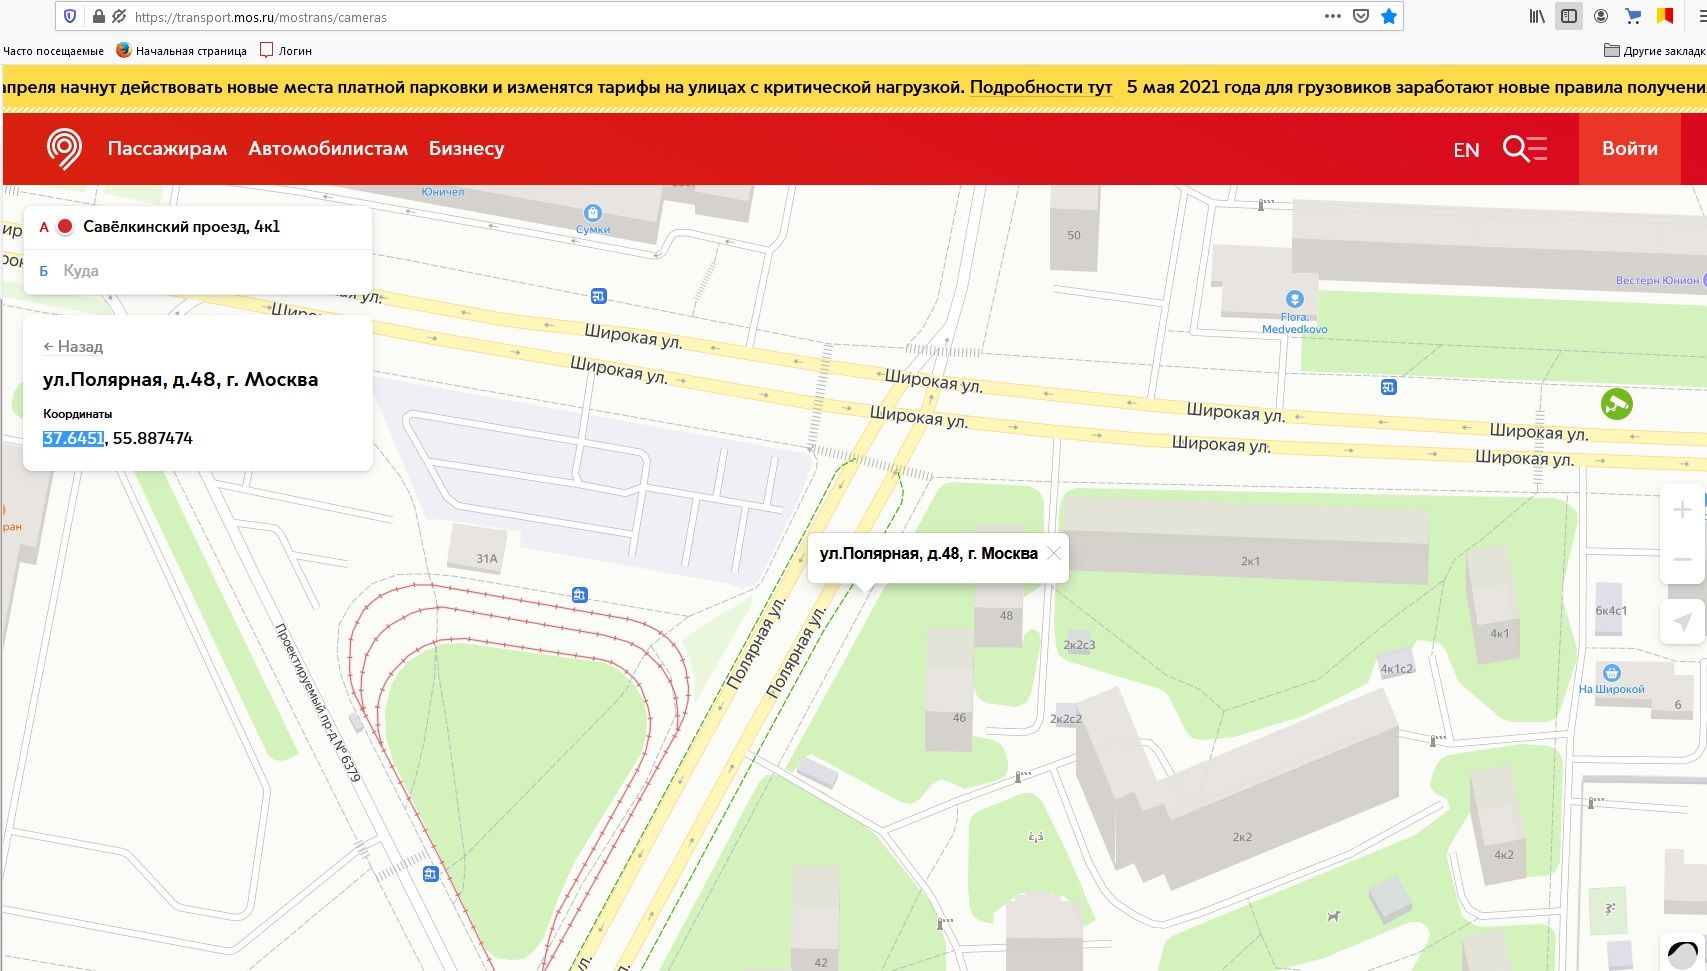Open the search and menu icon
The image size is (1707, 971).
[1524, 149]
